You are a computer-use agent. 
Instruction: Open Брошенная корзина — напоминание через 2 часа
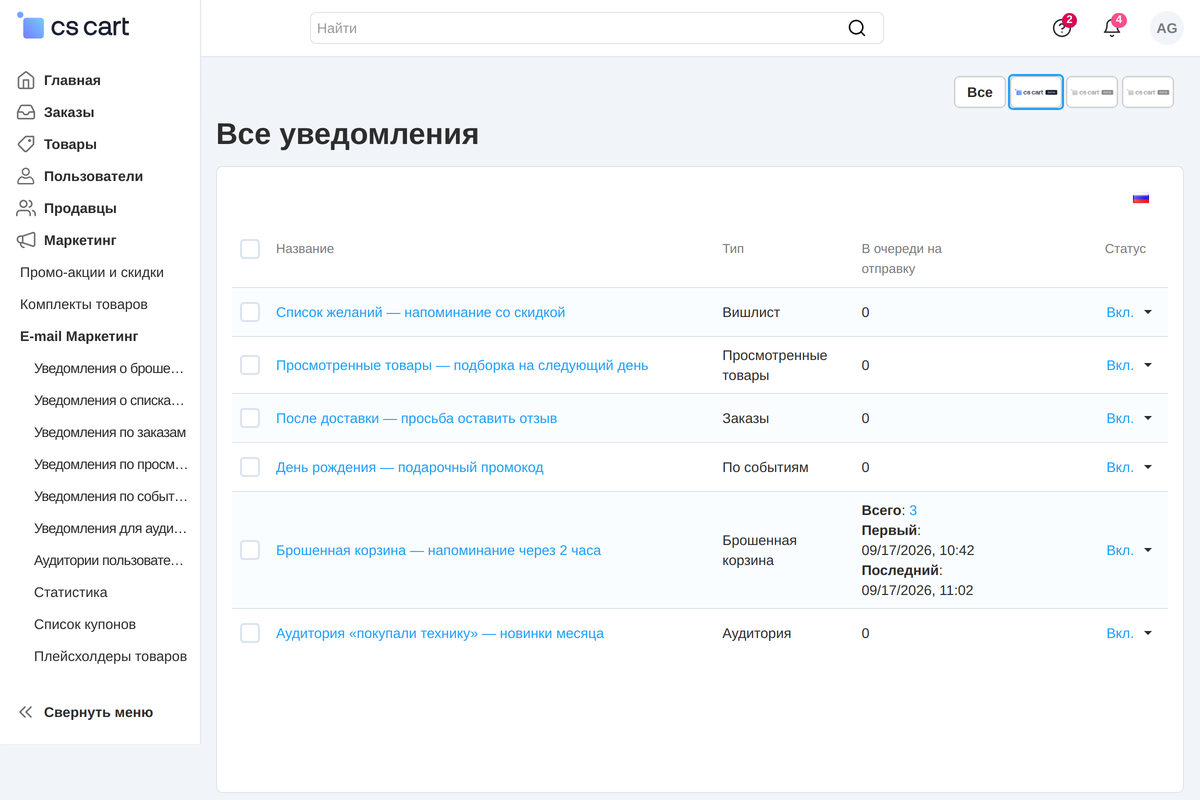coord(438,550)
